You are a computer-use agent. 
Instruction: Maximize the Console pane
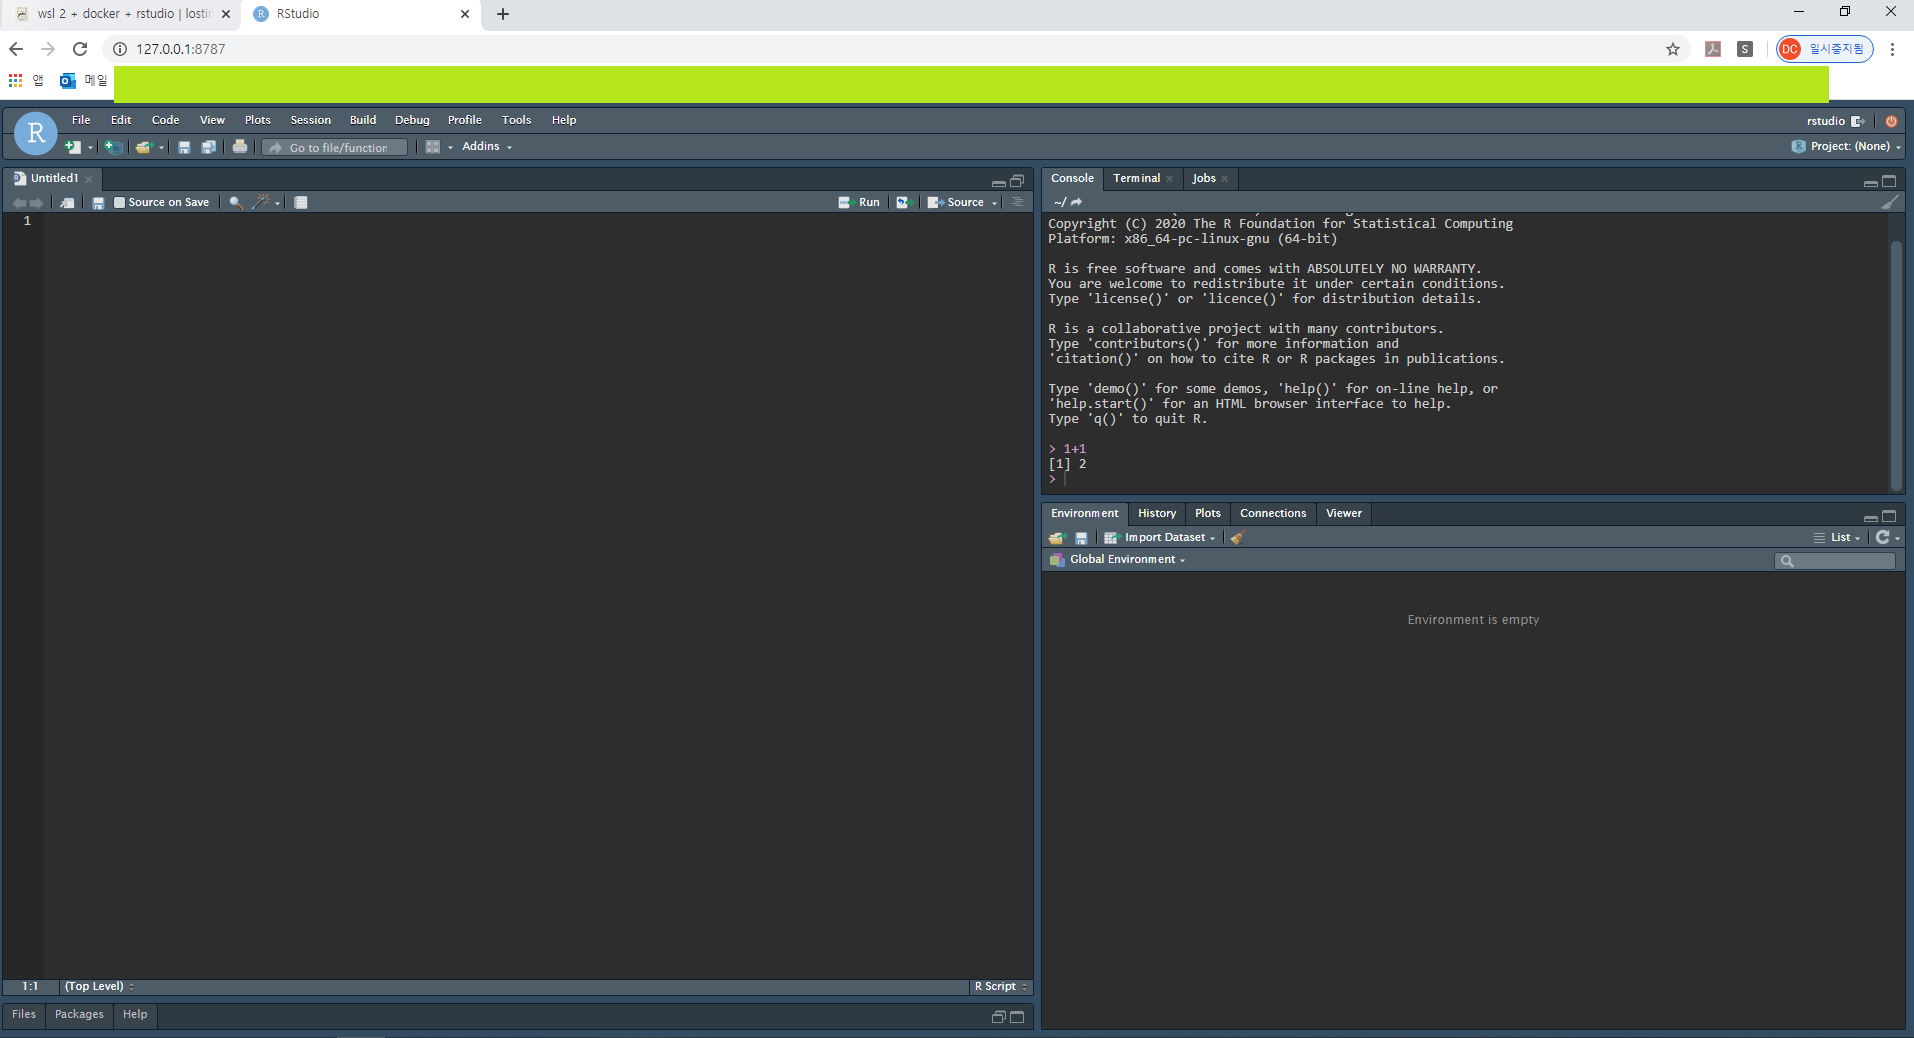pyautogui.click(x=1890, y=181)
